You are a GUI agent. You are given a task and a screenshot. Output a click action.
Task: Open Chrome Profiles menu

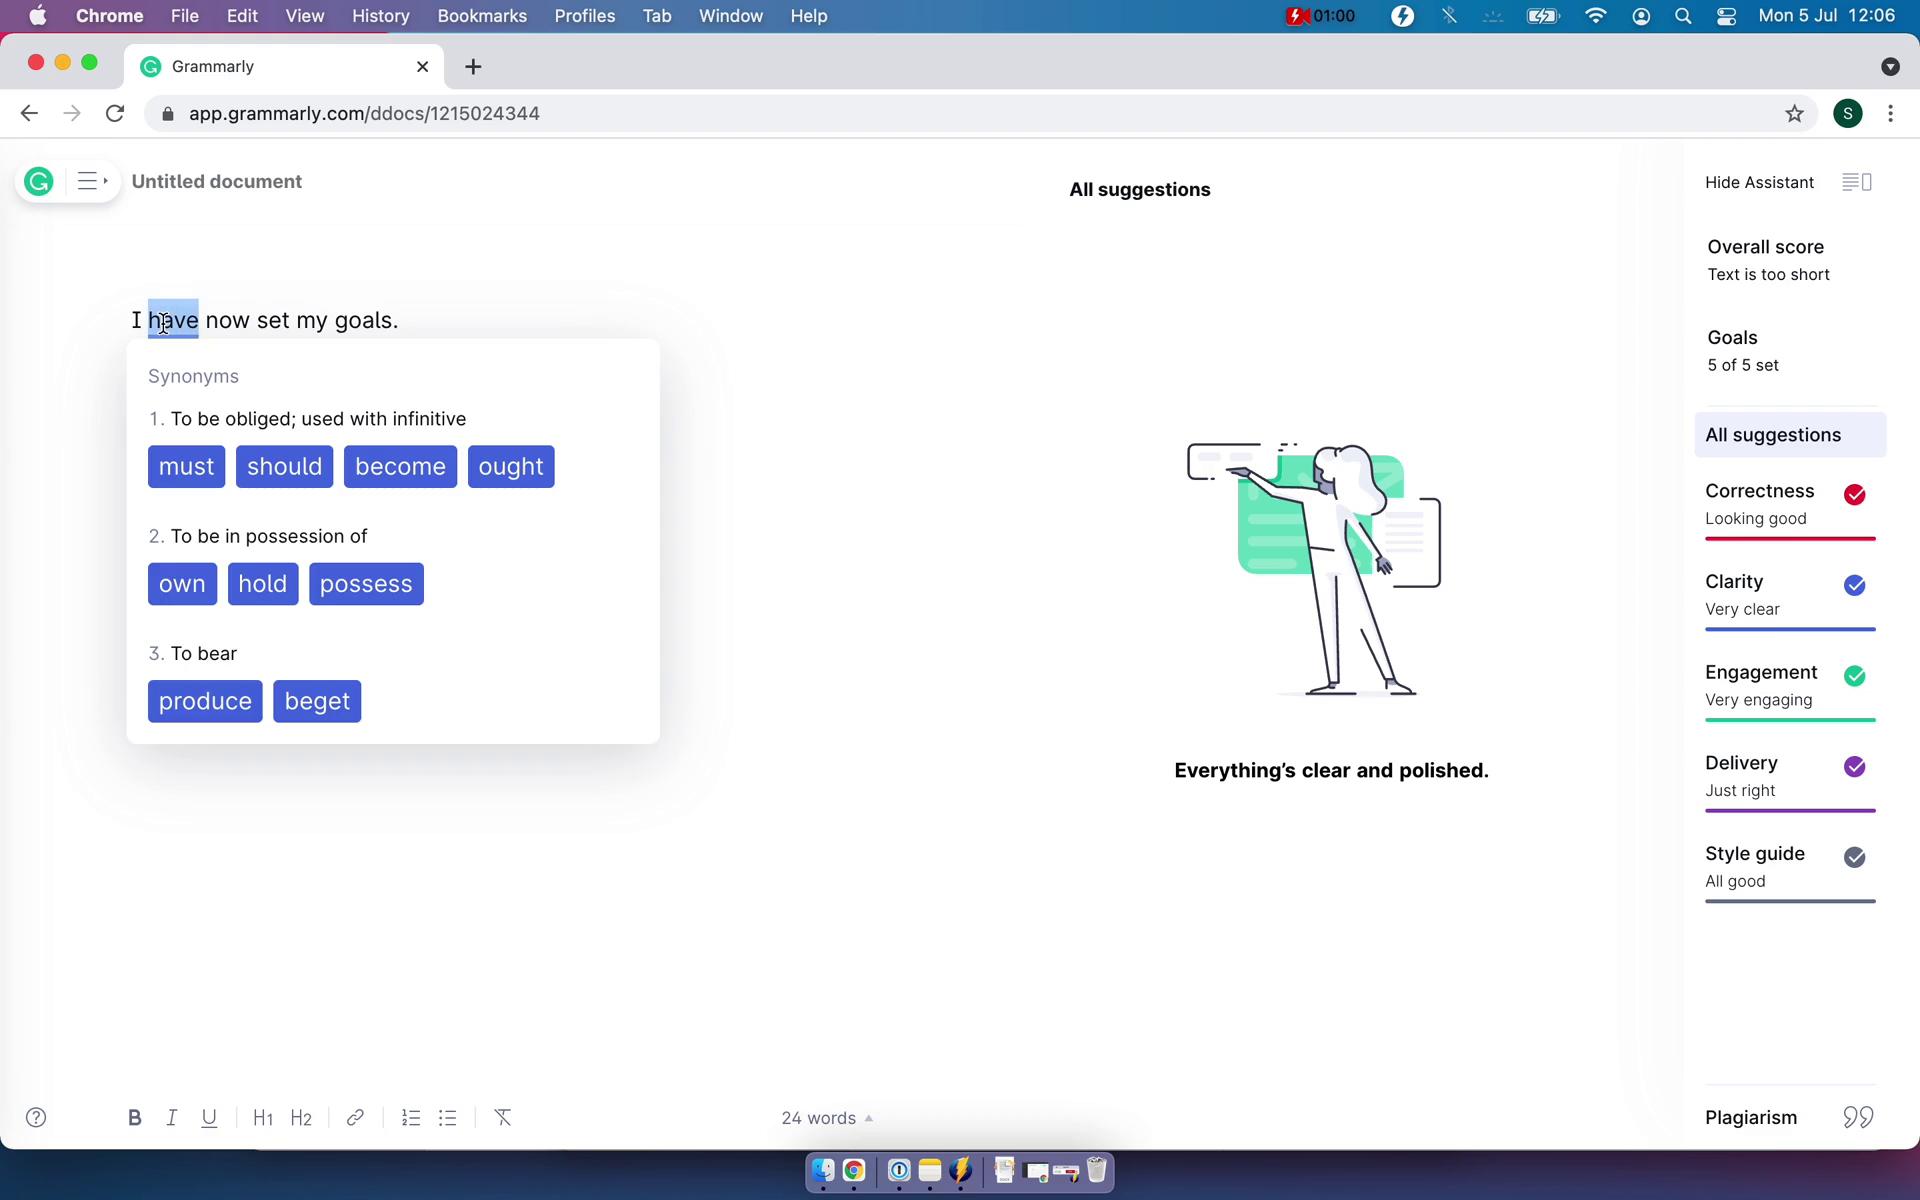click(x=1848, y=113)
